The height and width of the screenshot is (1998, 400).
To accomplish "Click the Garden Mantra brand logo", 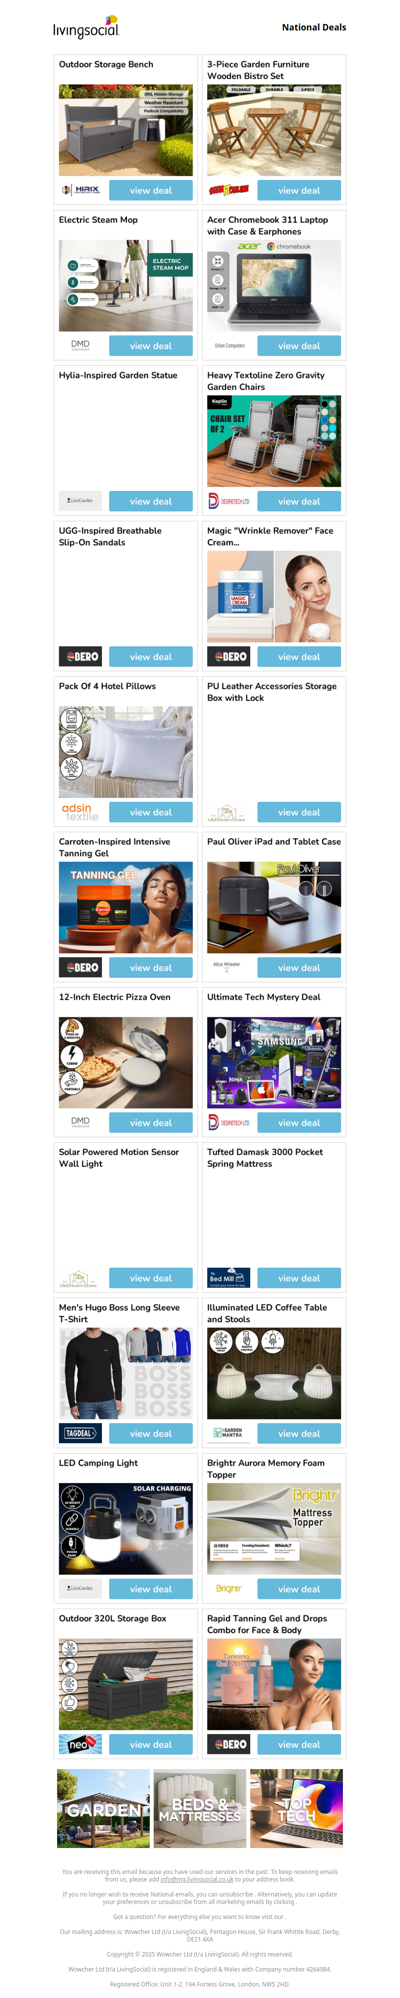I will pos(228,1432).
